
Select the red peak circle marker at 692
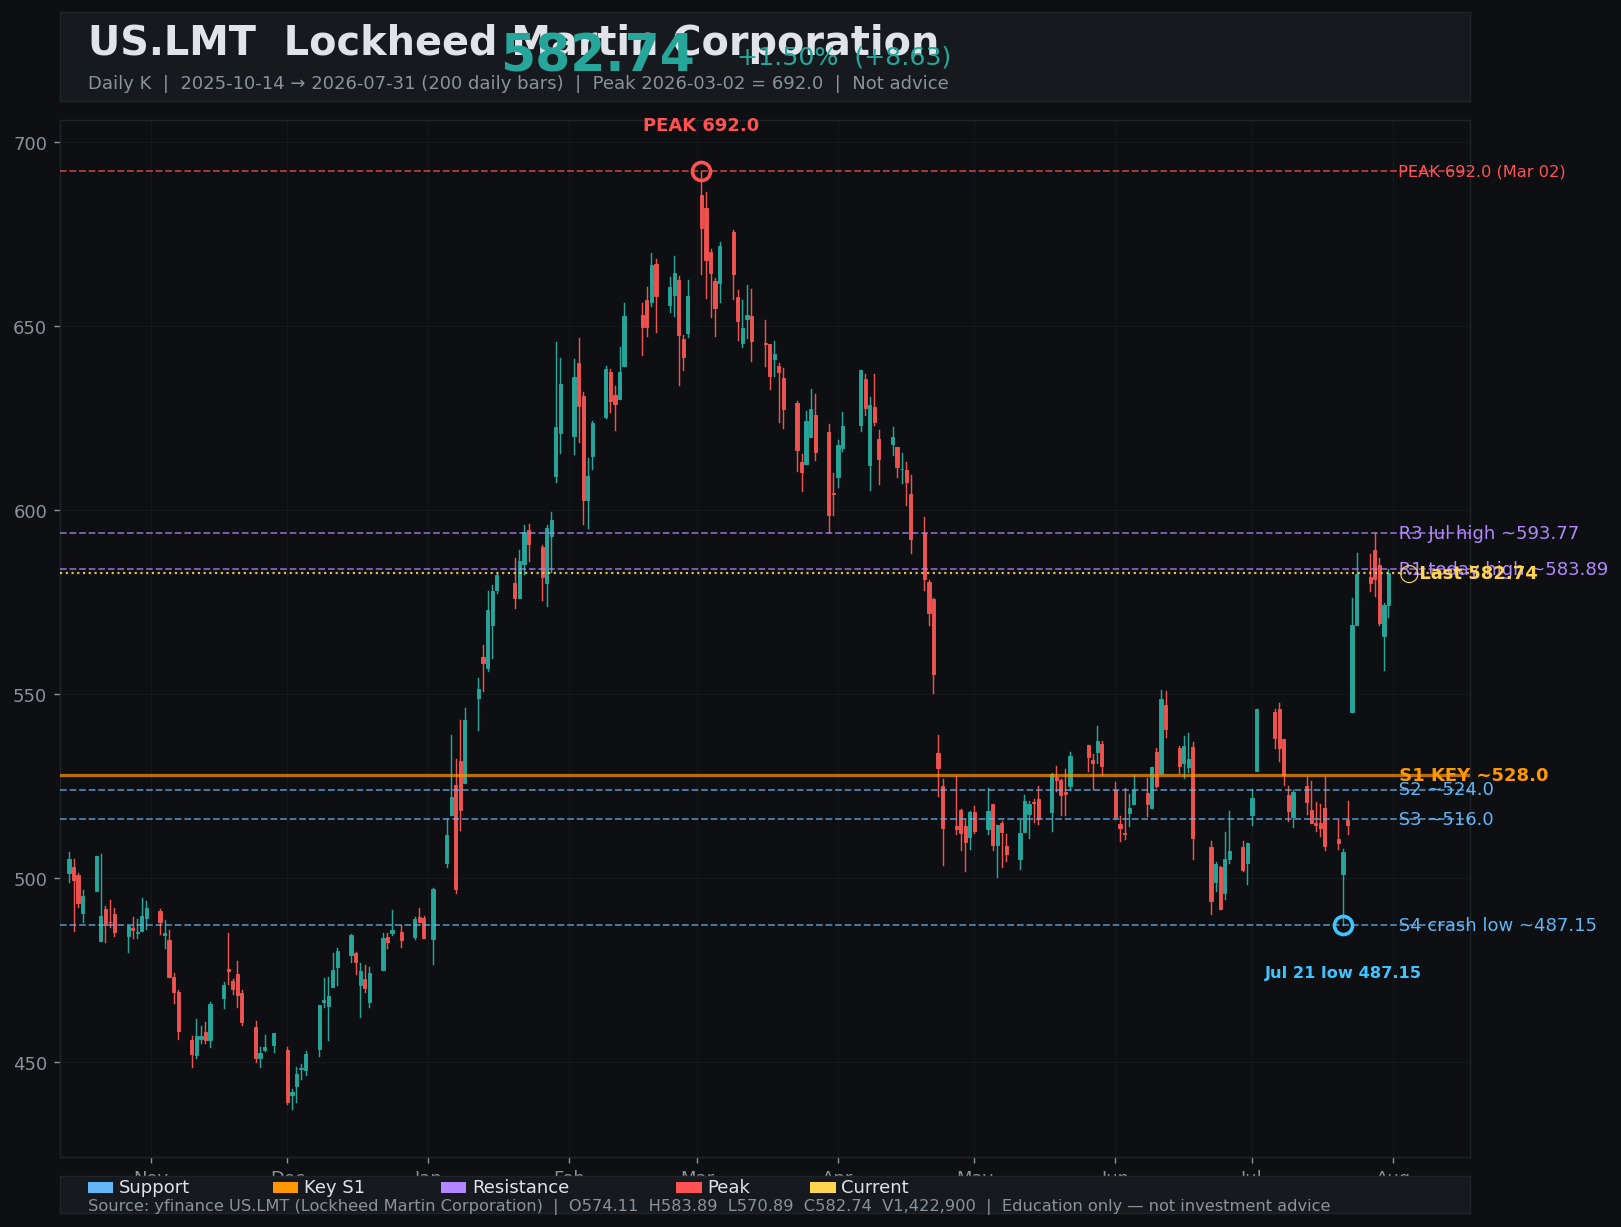(x=701, y=172)
